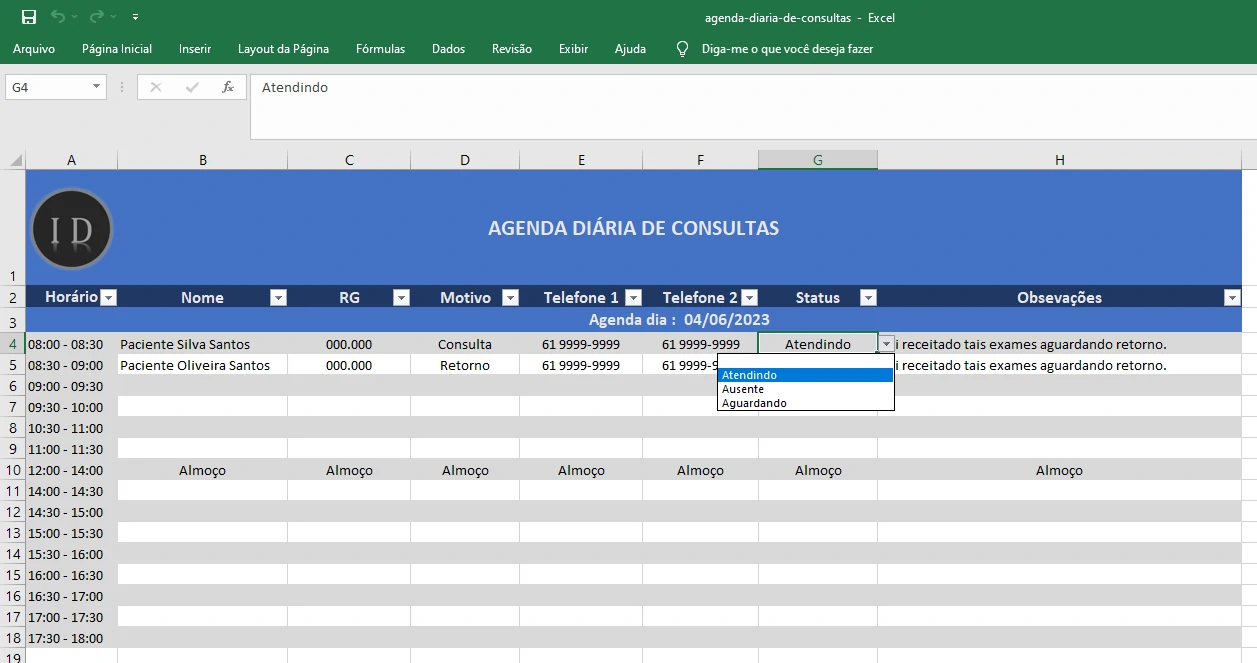Open Insert Function with the fx icon
This screenshot has height=663, width=1257.
point(229,87)
